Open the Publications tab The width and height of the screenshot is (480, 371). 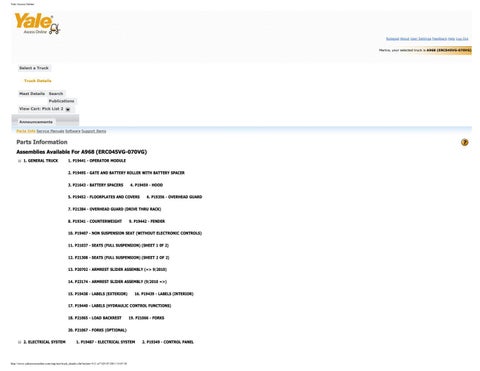(x=62, y=101)
